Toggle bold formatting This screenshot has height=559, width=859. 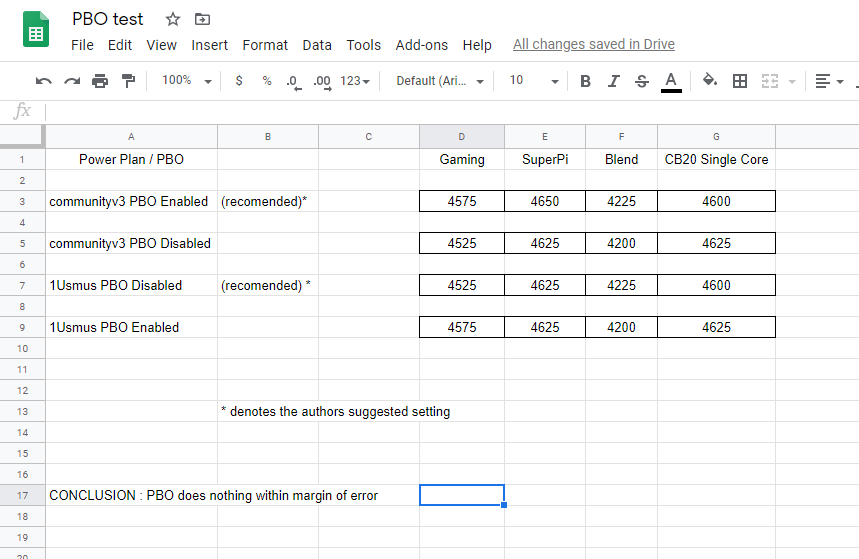[x=585, y=81]
